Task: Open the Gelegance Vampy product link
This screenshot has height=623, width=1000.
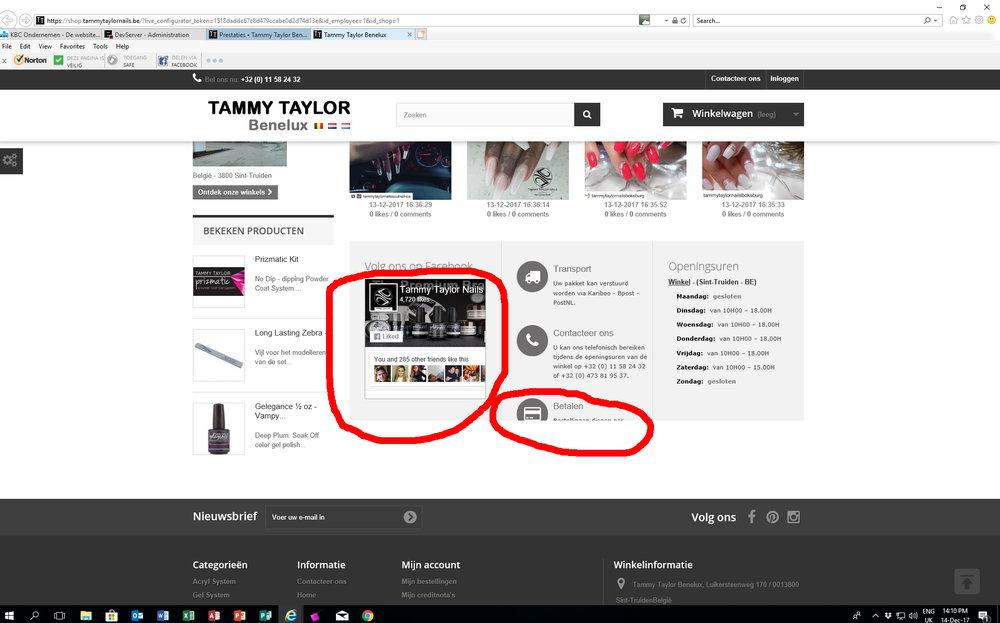Action: 286,411
